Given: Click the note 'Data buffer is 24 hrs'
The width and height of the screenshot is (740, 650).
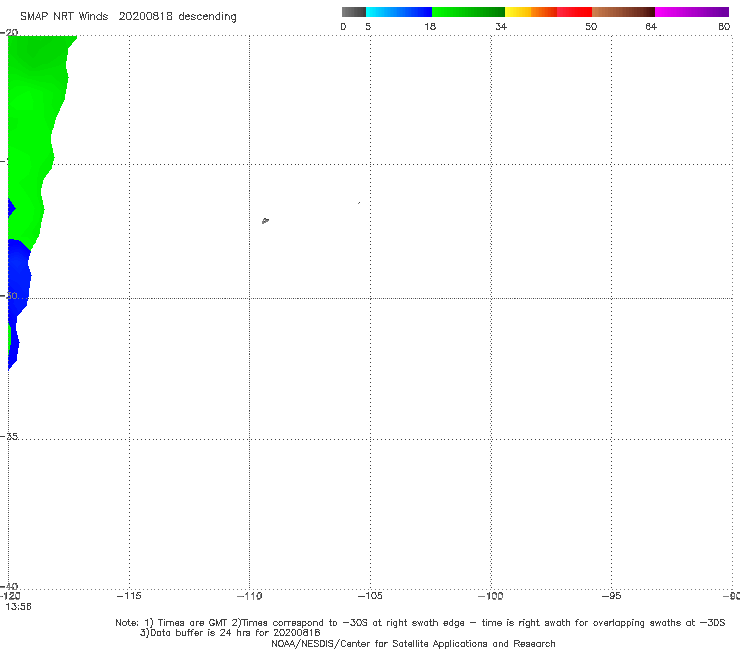Looking at the screenshot, I should click(x=230, y=633).
